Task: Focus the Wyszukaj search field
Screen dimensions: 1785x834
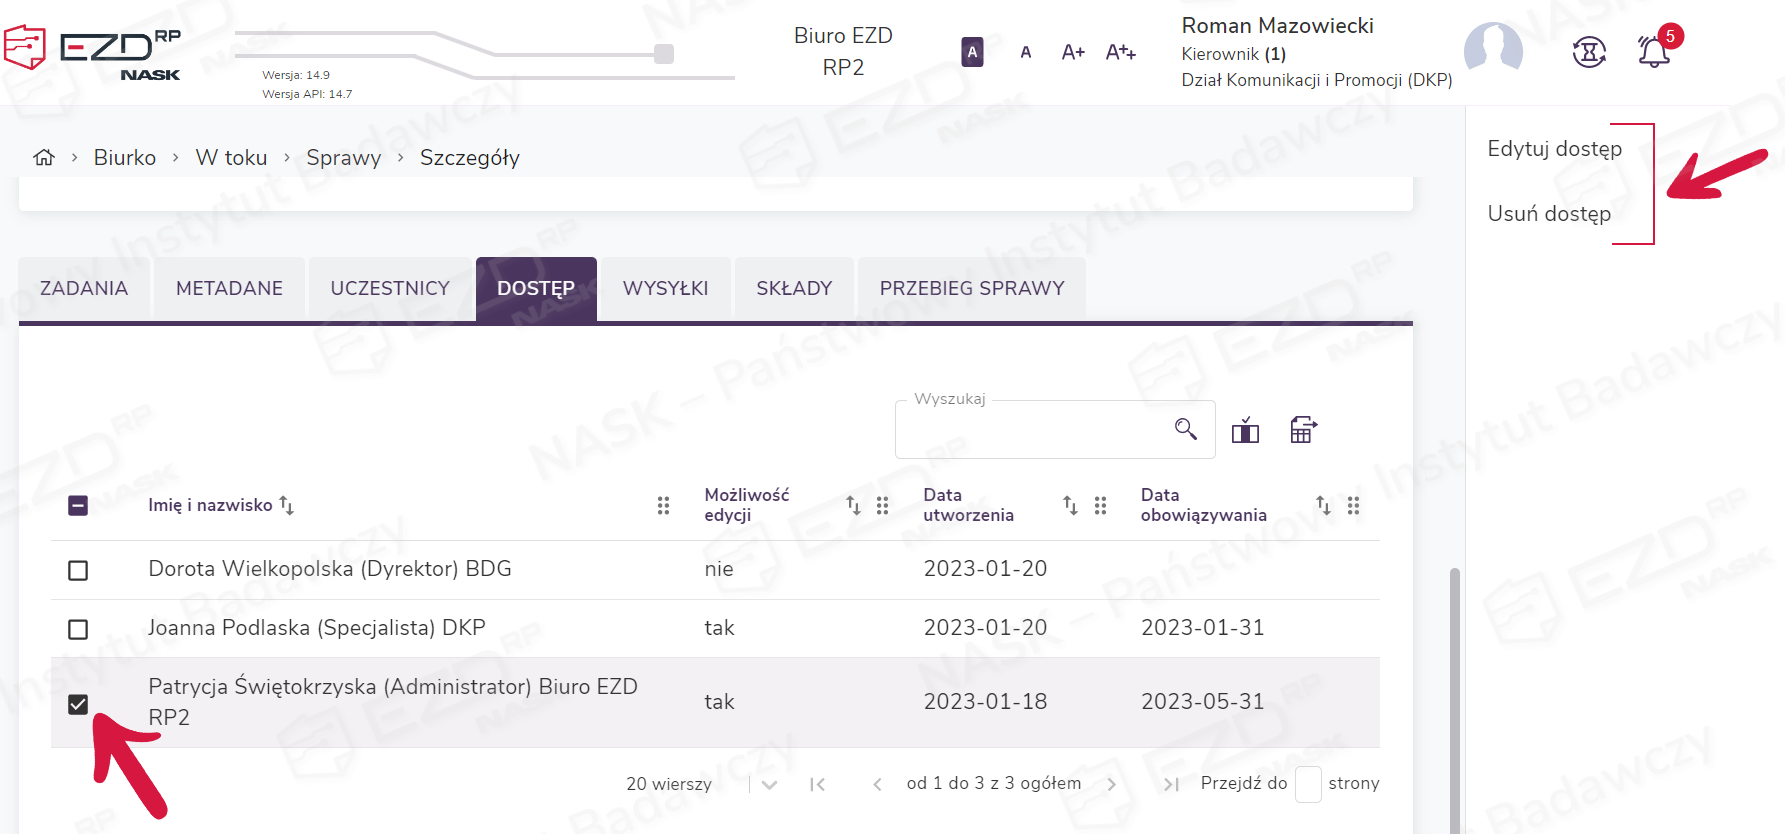Action: (x=1030, y=431)
